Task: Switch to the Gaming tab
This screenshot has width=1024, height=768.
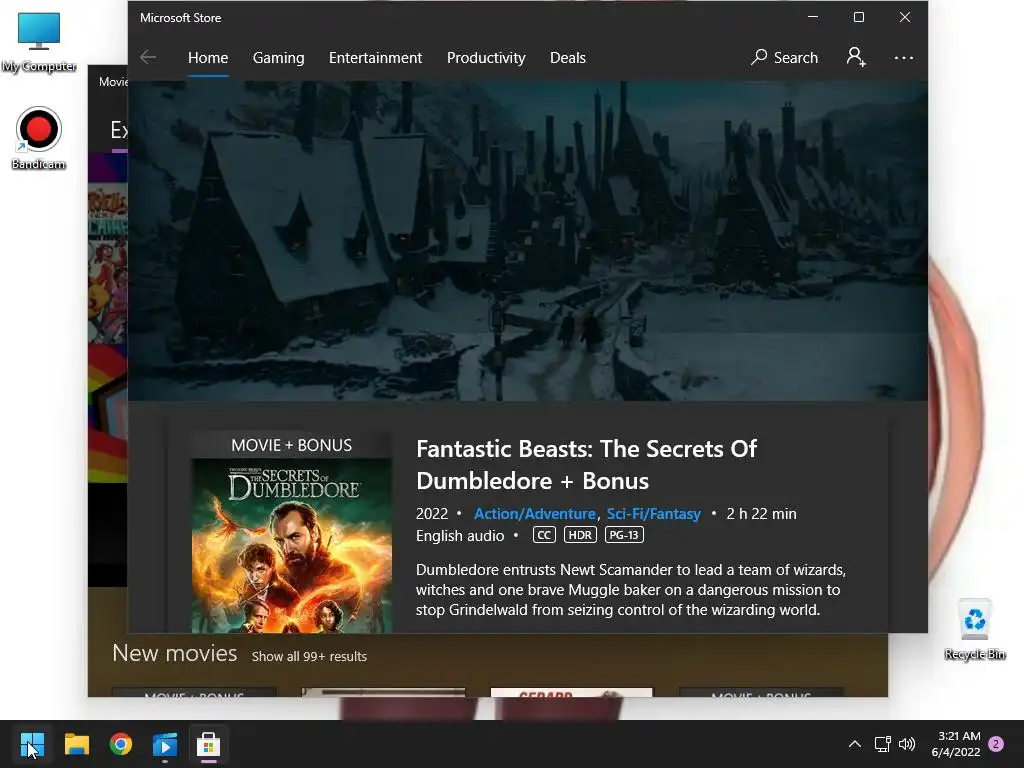Action: pyautogui.click(x=278, y=57)
